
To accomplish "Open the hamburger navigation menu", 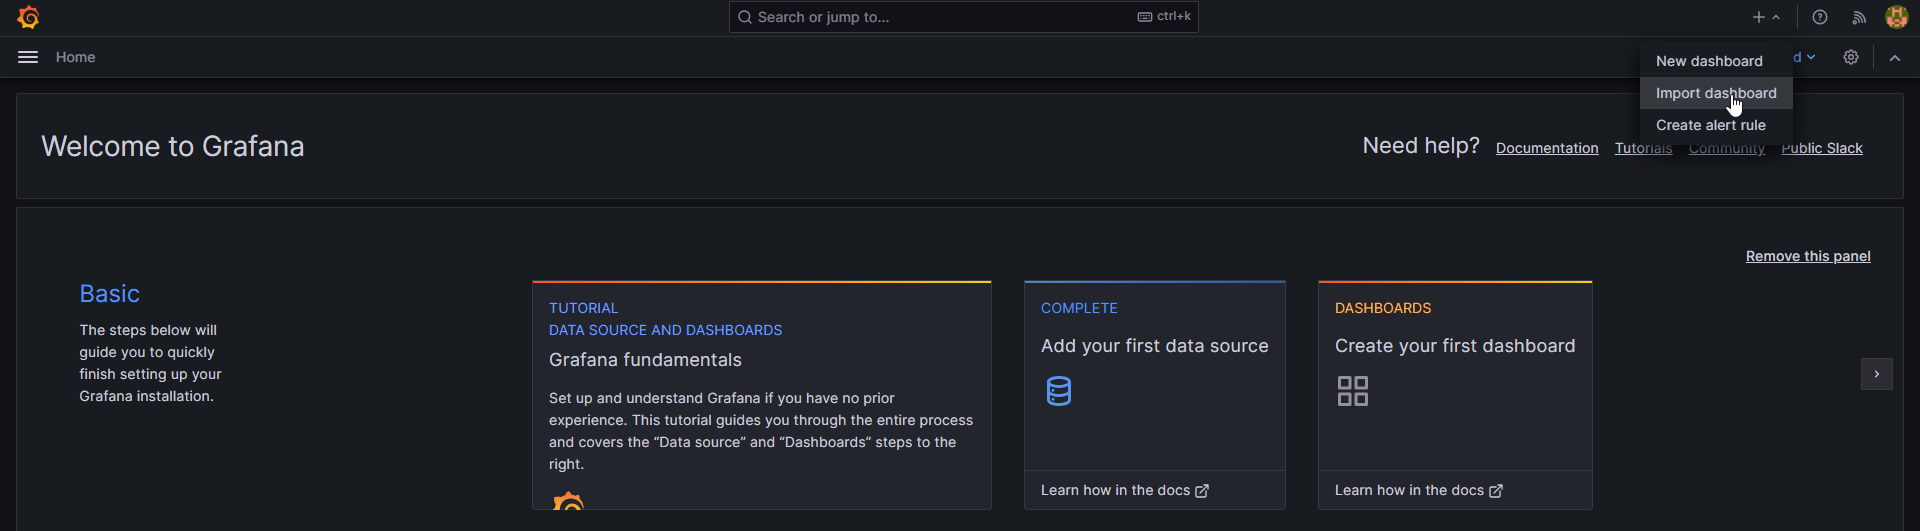I will pos(28,57).
